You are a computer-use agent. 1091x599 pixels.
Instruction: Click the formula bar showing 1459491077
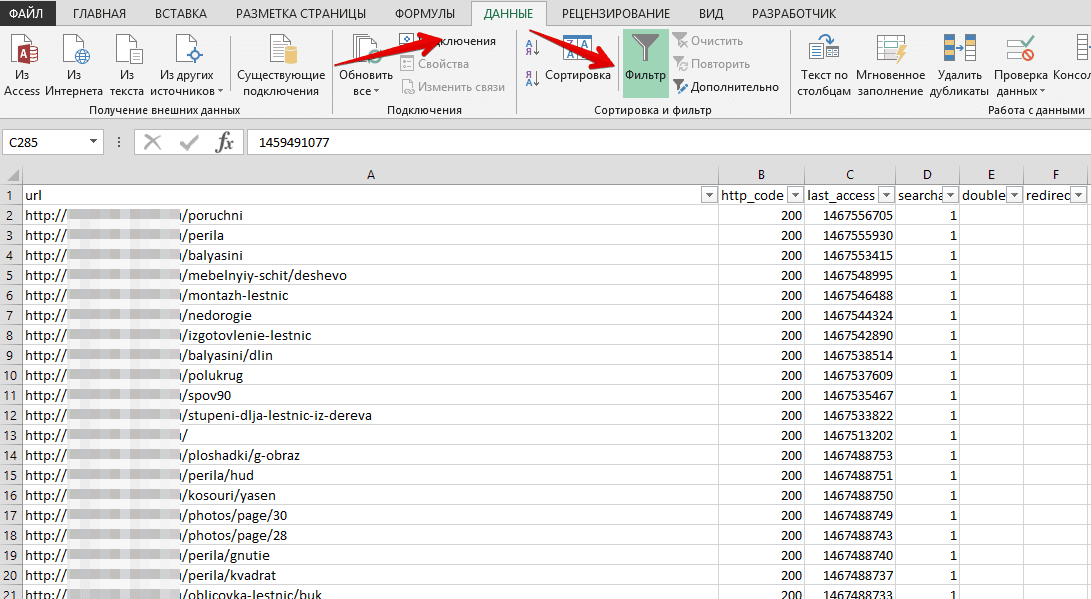(x=668, y=143)
